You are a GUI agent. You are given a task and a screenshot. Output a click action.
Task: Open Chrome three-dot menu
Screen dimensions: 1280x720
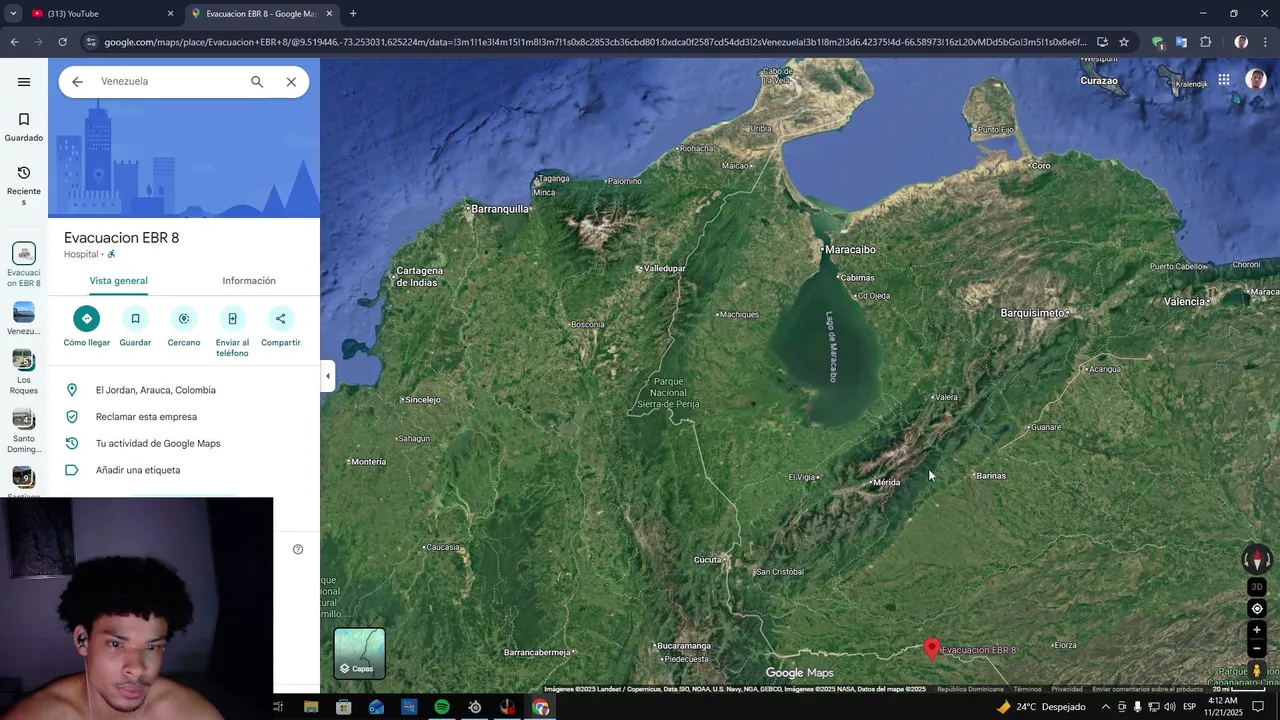[1266, 42]
